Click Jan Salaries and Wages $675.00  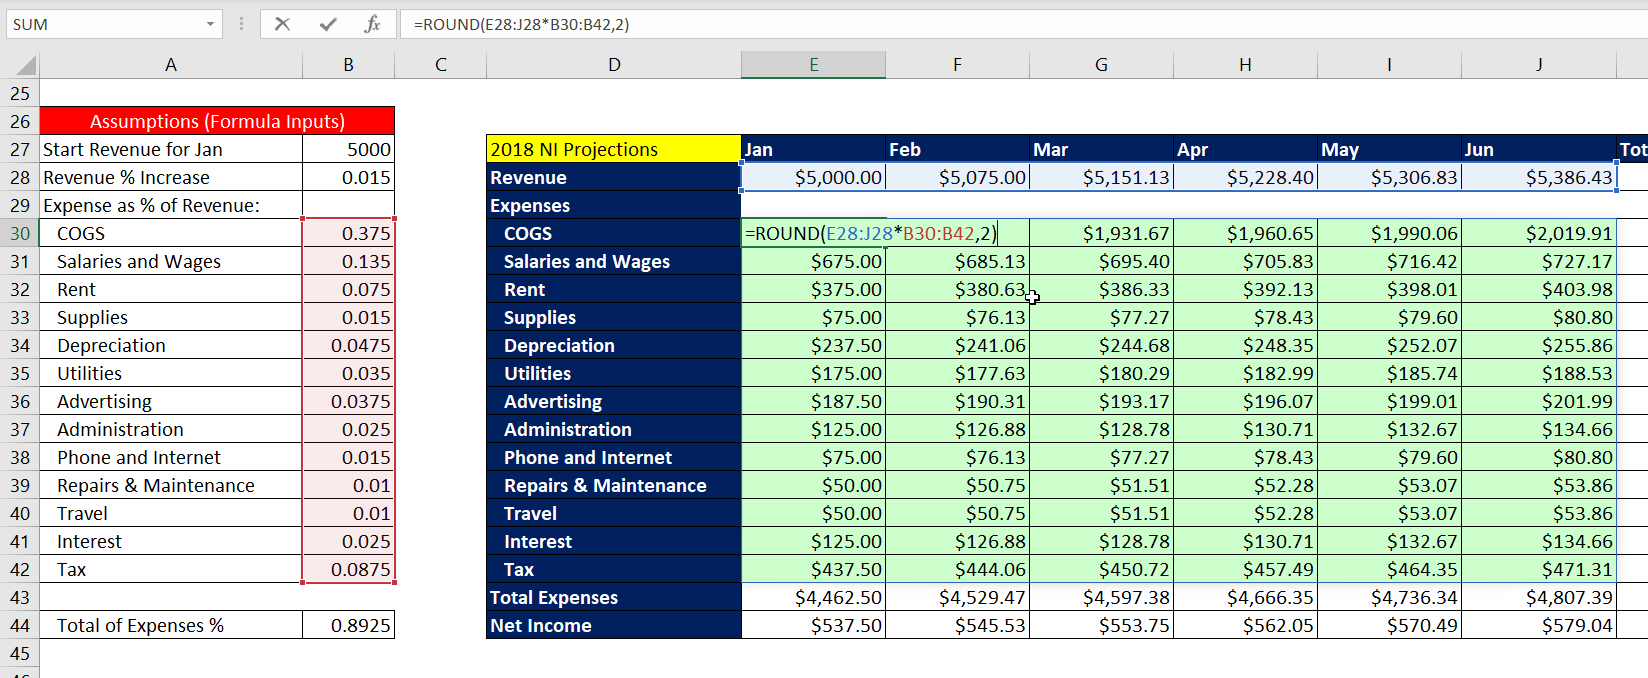pyautogui.click(x=813, y=261)
